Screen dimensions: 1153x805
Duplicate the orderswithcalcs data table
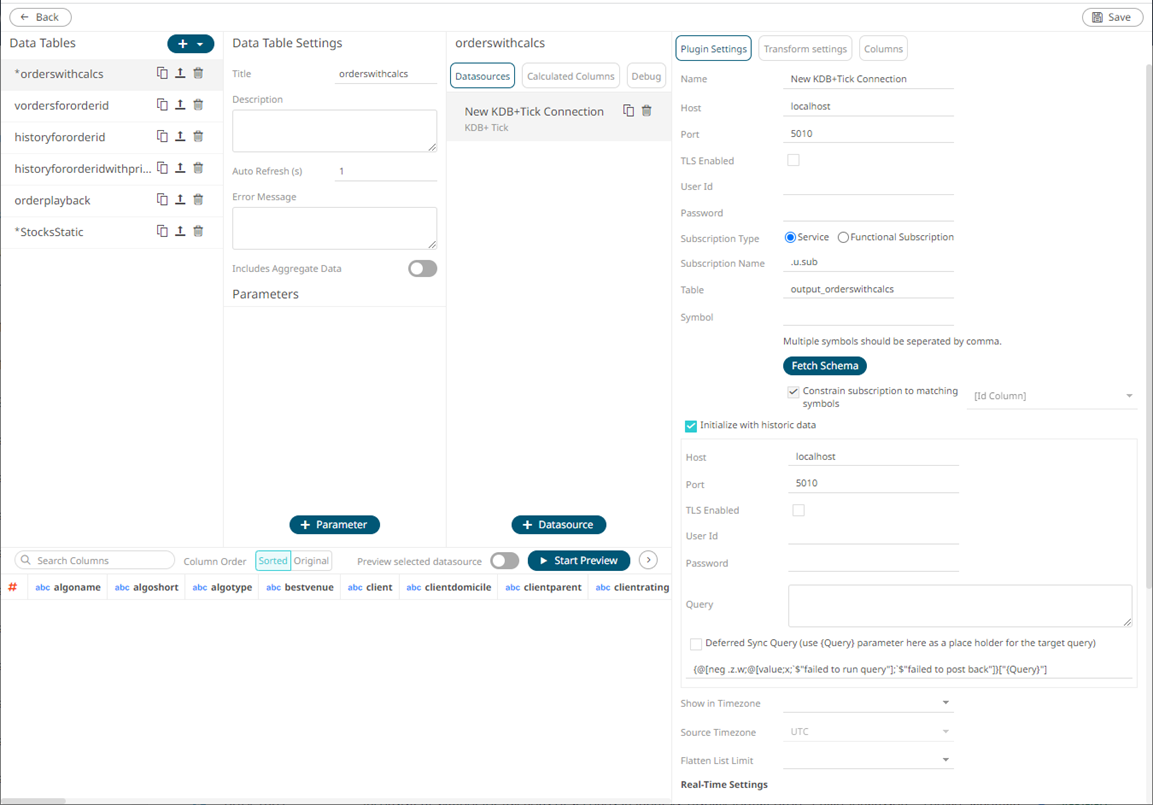[x=162, y=74]
